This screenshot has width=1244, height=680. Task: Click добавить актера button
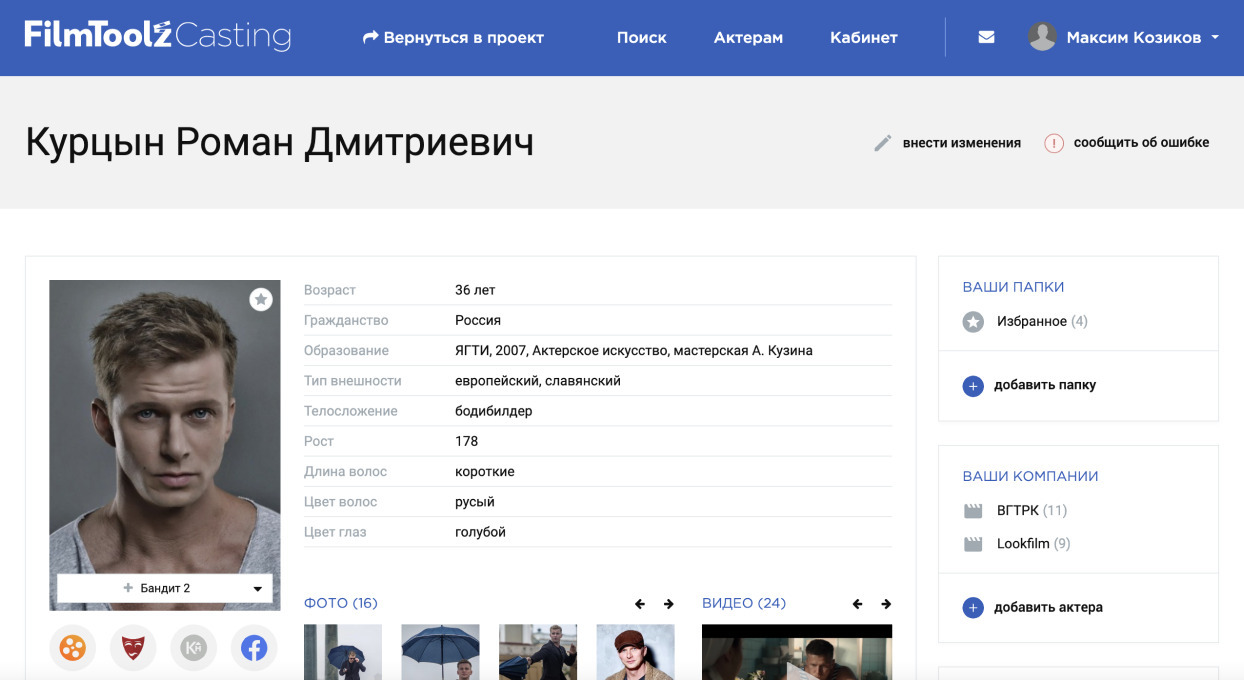1049,608
